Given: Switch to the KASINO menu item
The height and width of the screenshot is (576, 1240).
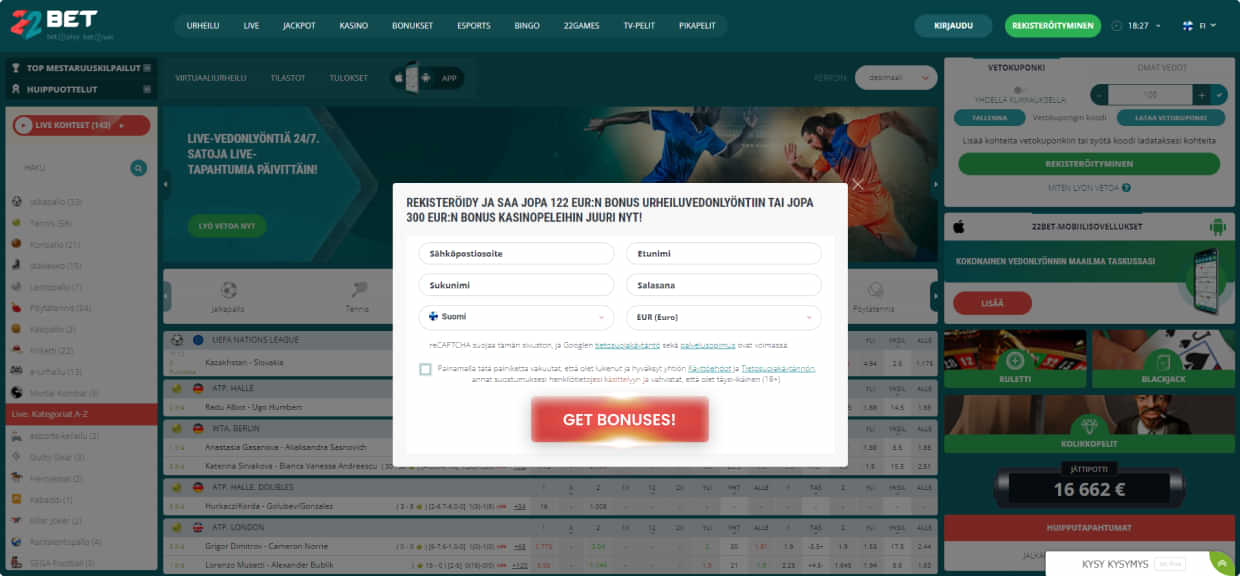Looking at the screenshot, I should (354, 25).
